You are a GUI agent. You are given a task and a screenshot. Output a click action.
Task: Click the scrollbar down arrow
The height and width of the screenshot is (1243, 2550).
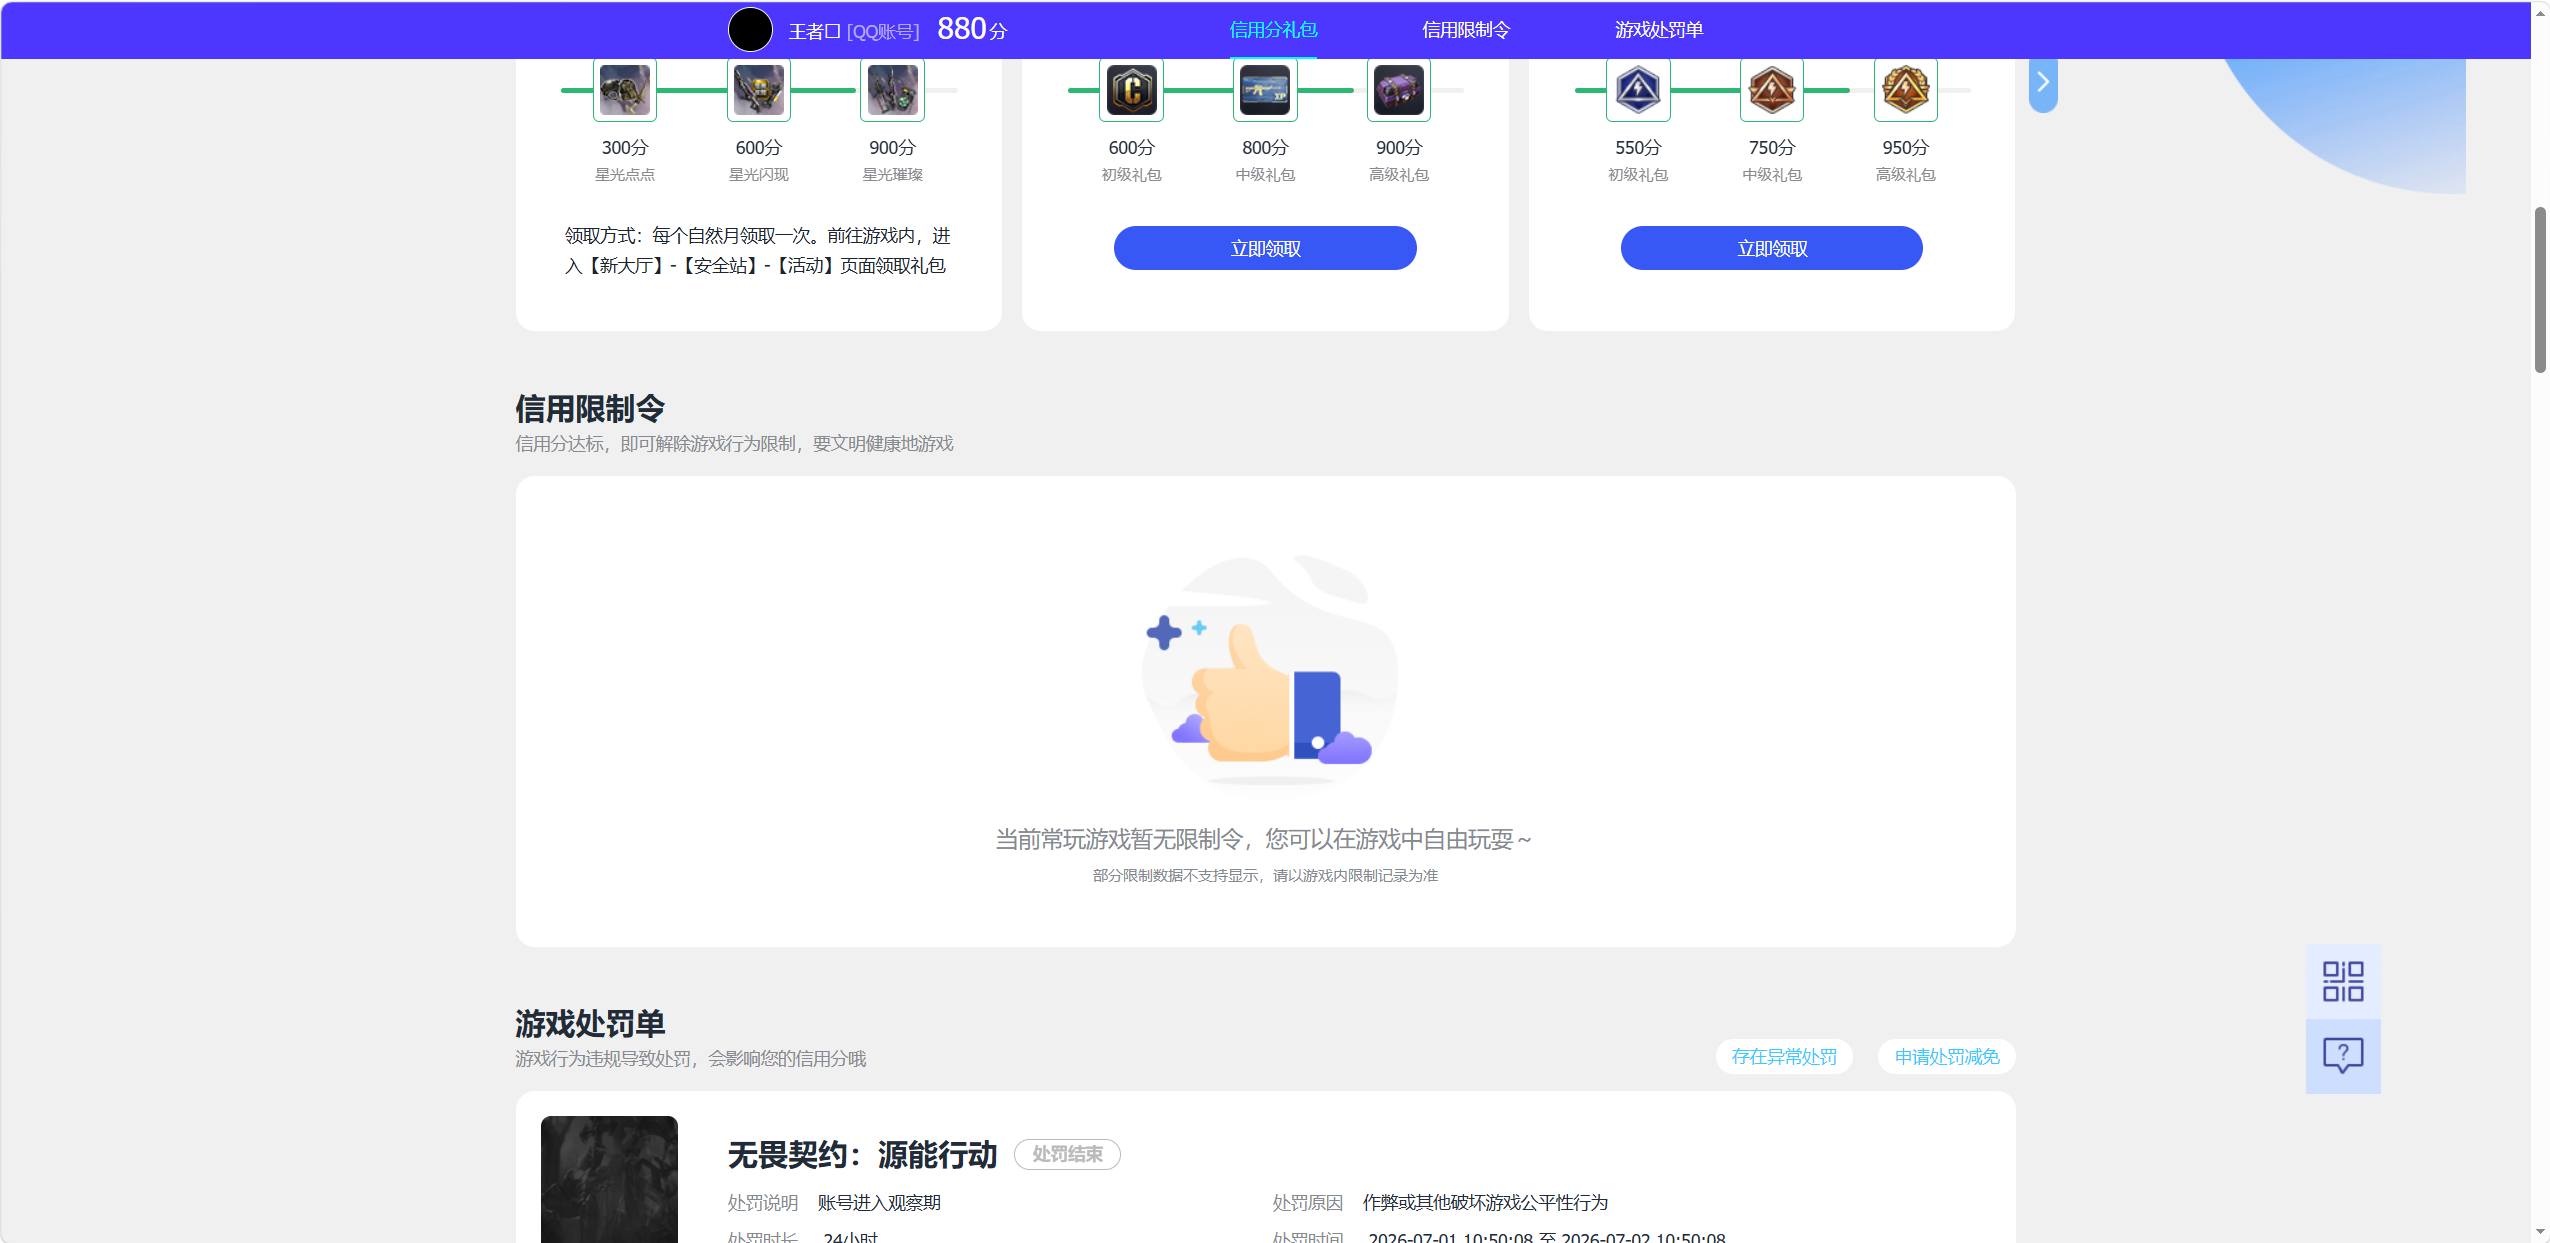(2540, 1232)
